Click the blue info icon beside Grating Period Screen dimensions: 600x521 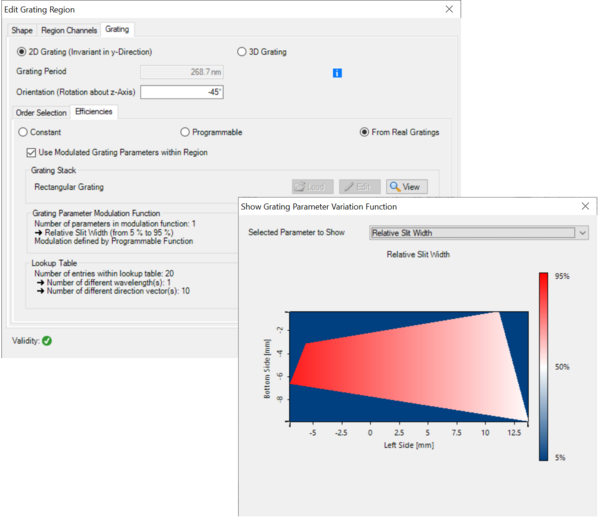click(x=337, y=73)
